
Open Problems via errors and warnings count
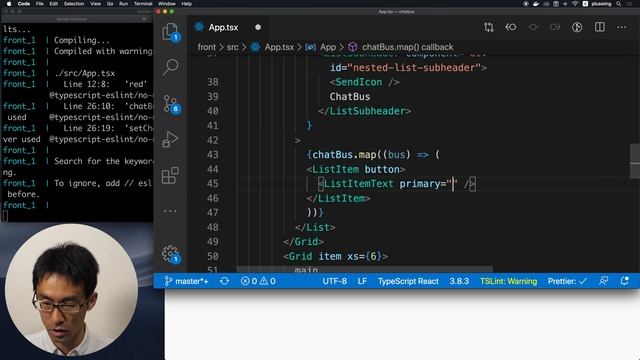pyautogui.click(x=258, y=281)
